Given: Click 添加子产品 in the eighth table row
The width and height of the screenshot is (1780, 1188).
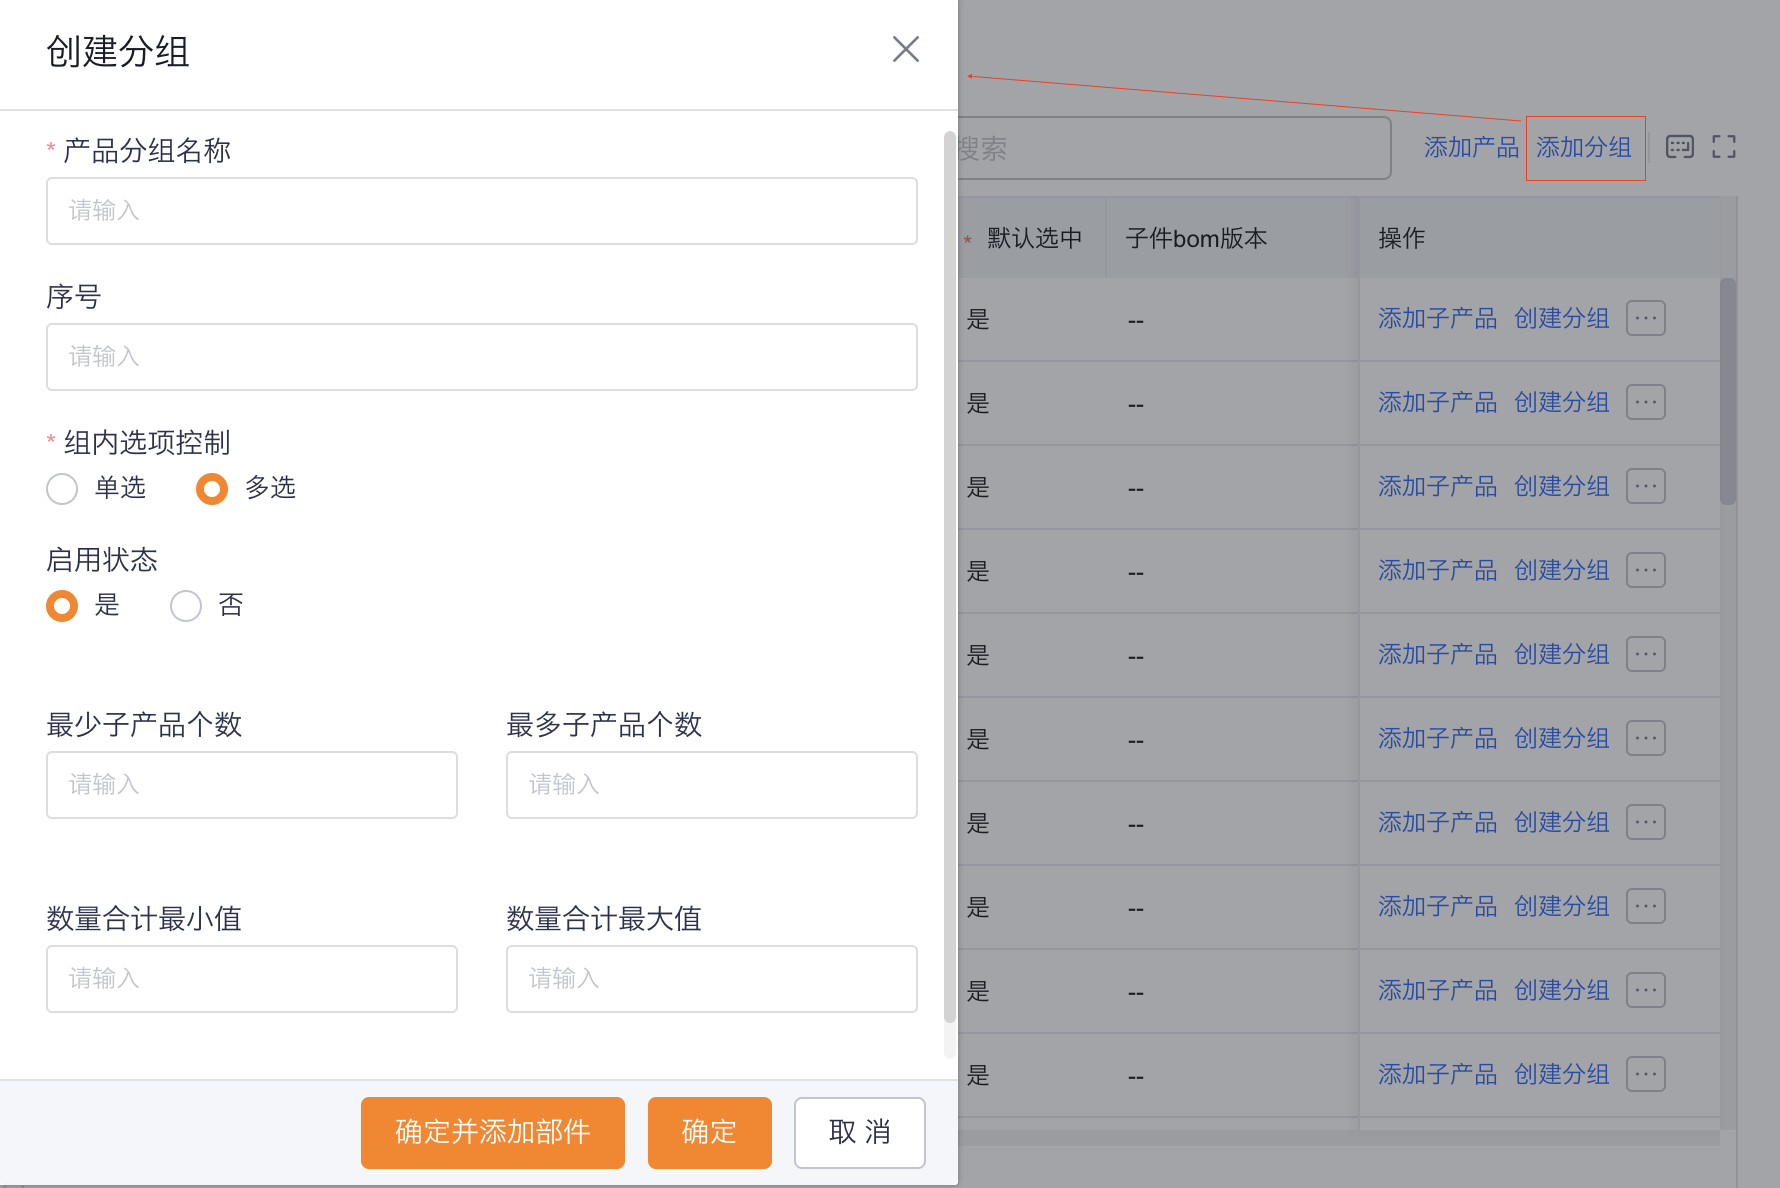Looking at the screenshot, I should 1437,907.
